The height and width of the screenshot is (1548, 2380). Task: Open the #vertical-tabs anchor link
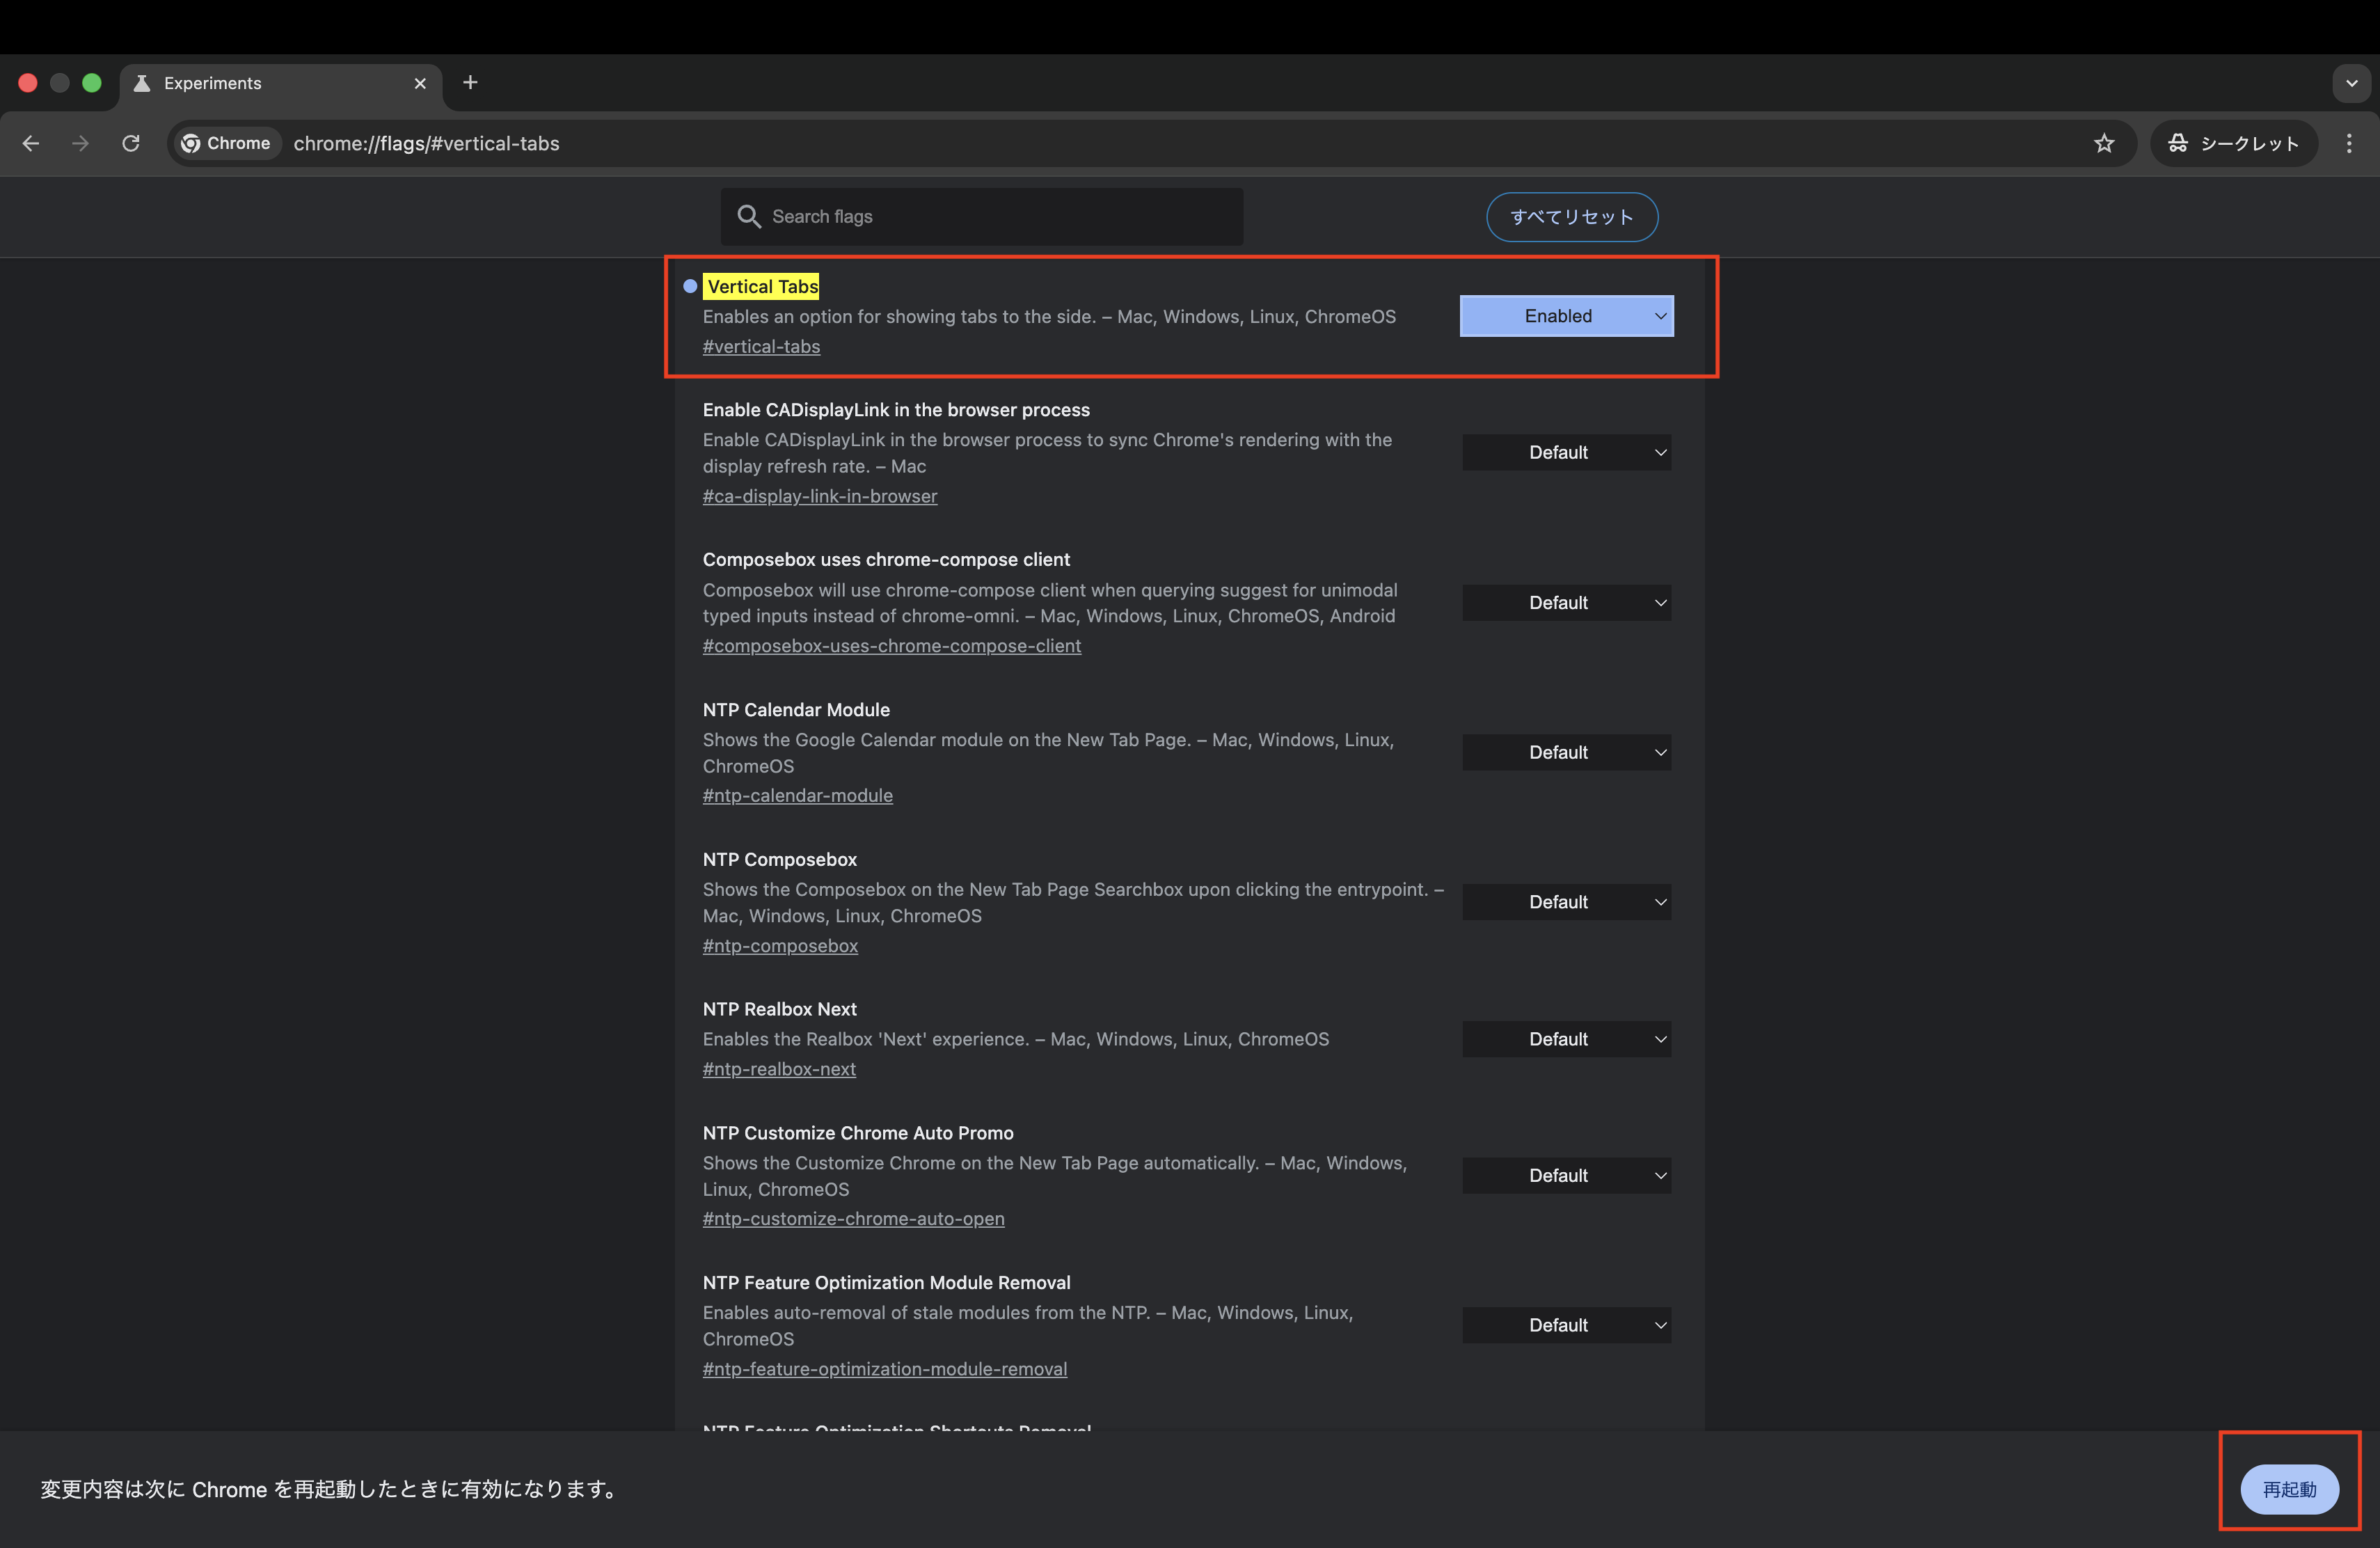[761, 347]
